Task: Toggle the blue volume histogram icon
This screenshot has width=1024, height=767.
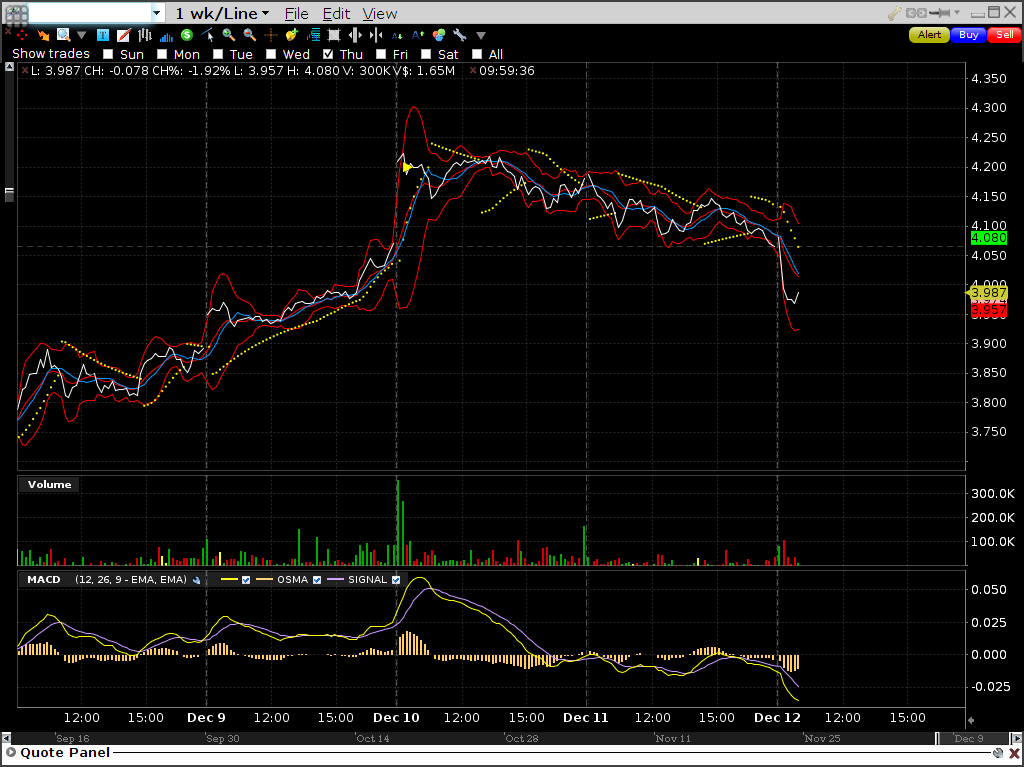Action: (166, 35)
